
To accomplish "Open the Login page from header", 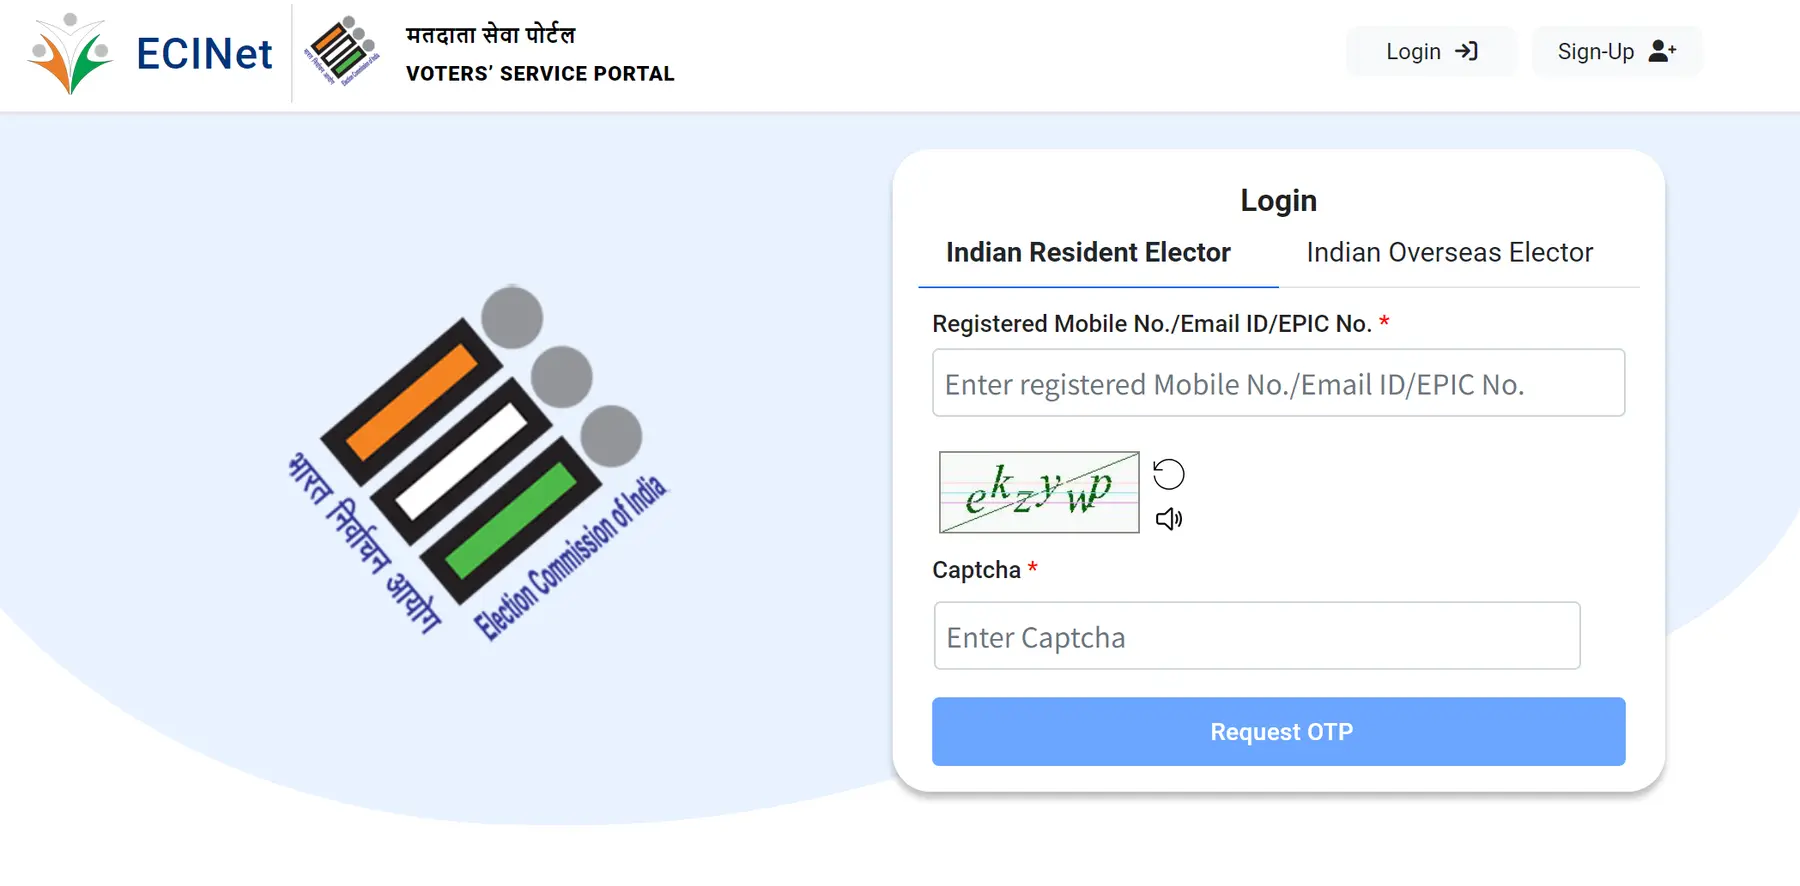I will (1430, 51).
